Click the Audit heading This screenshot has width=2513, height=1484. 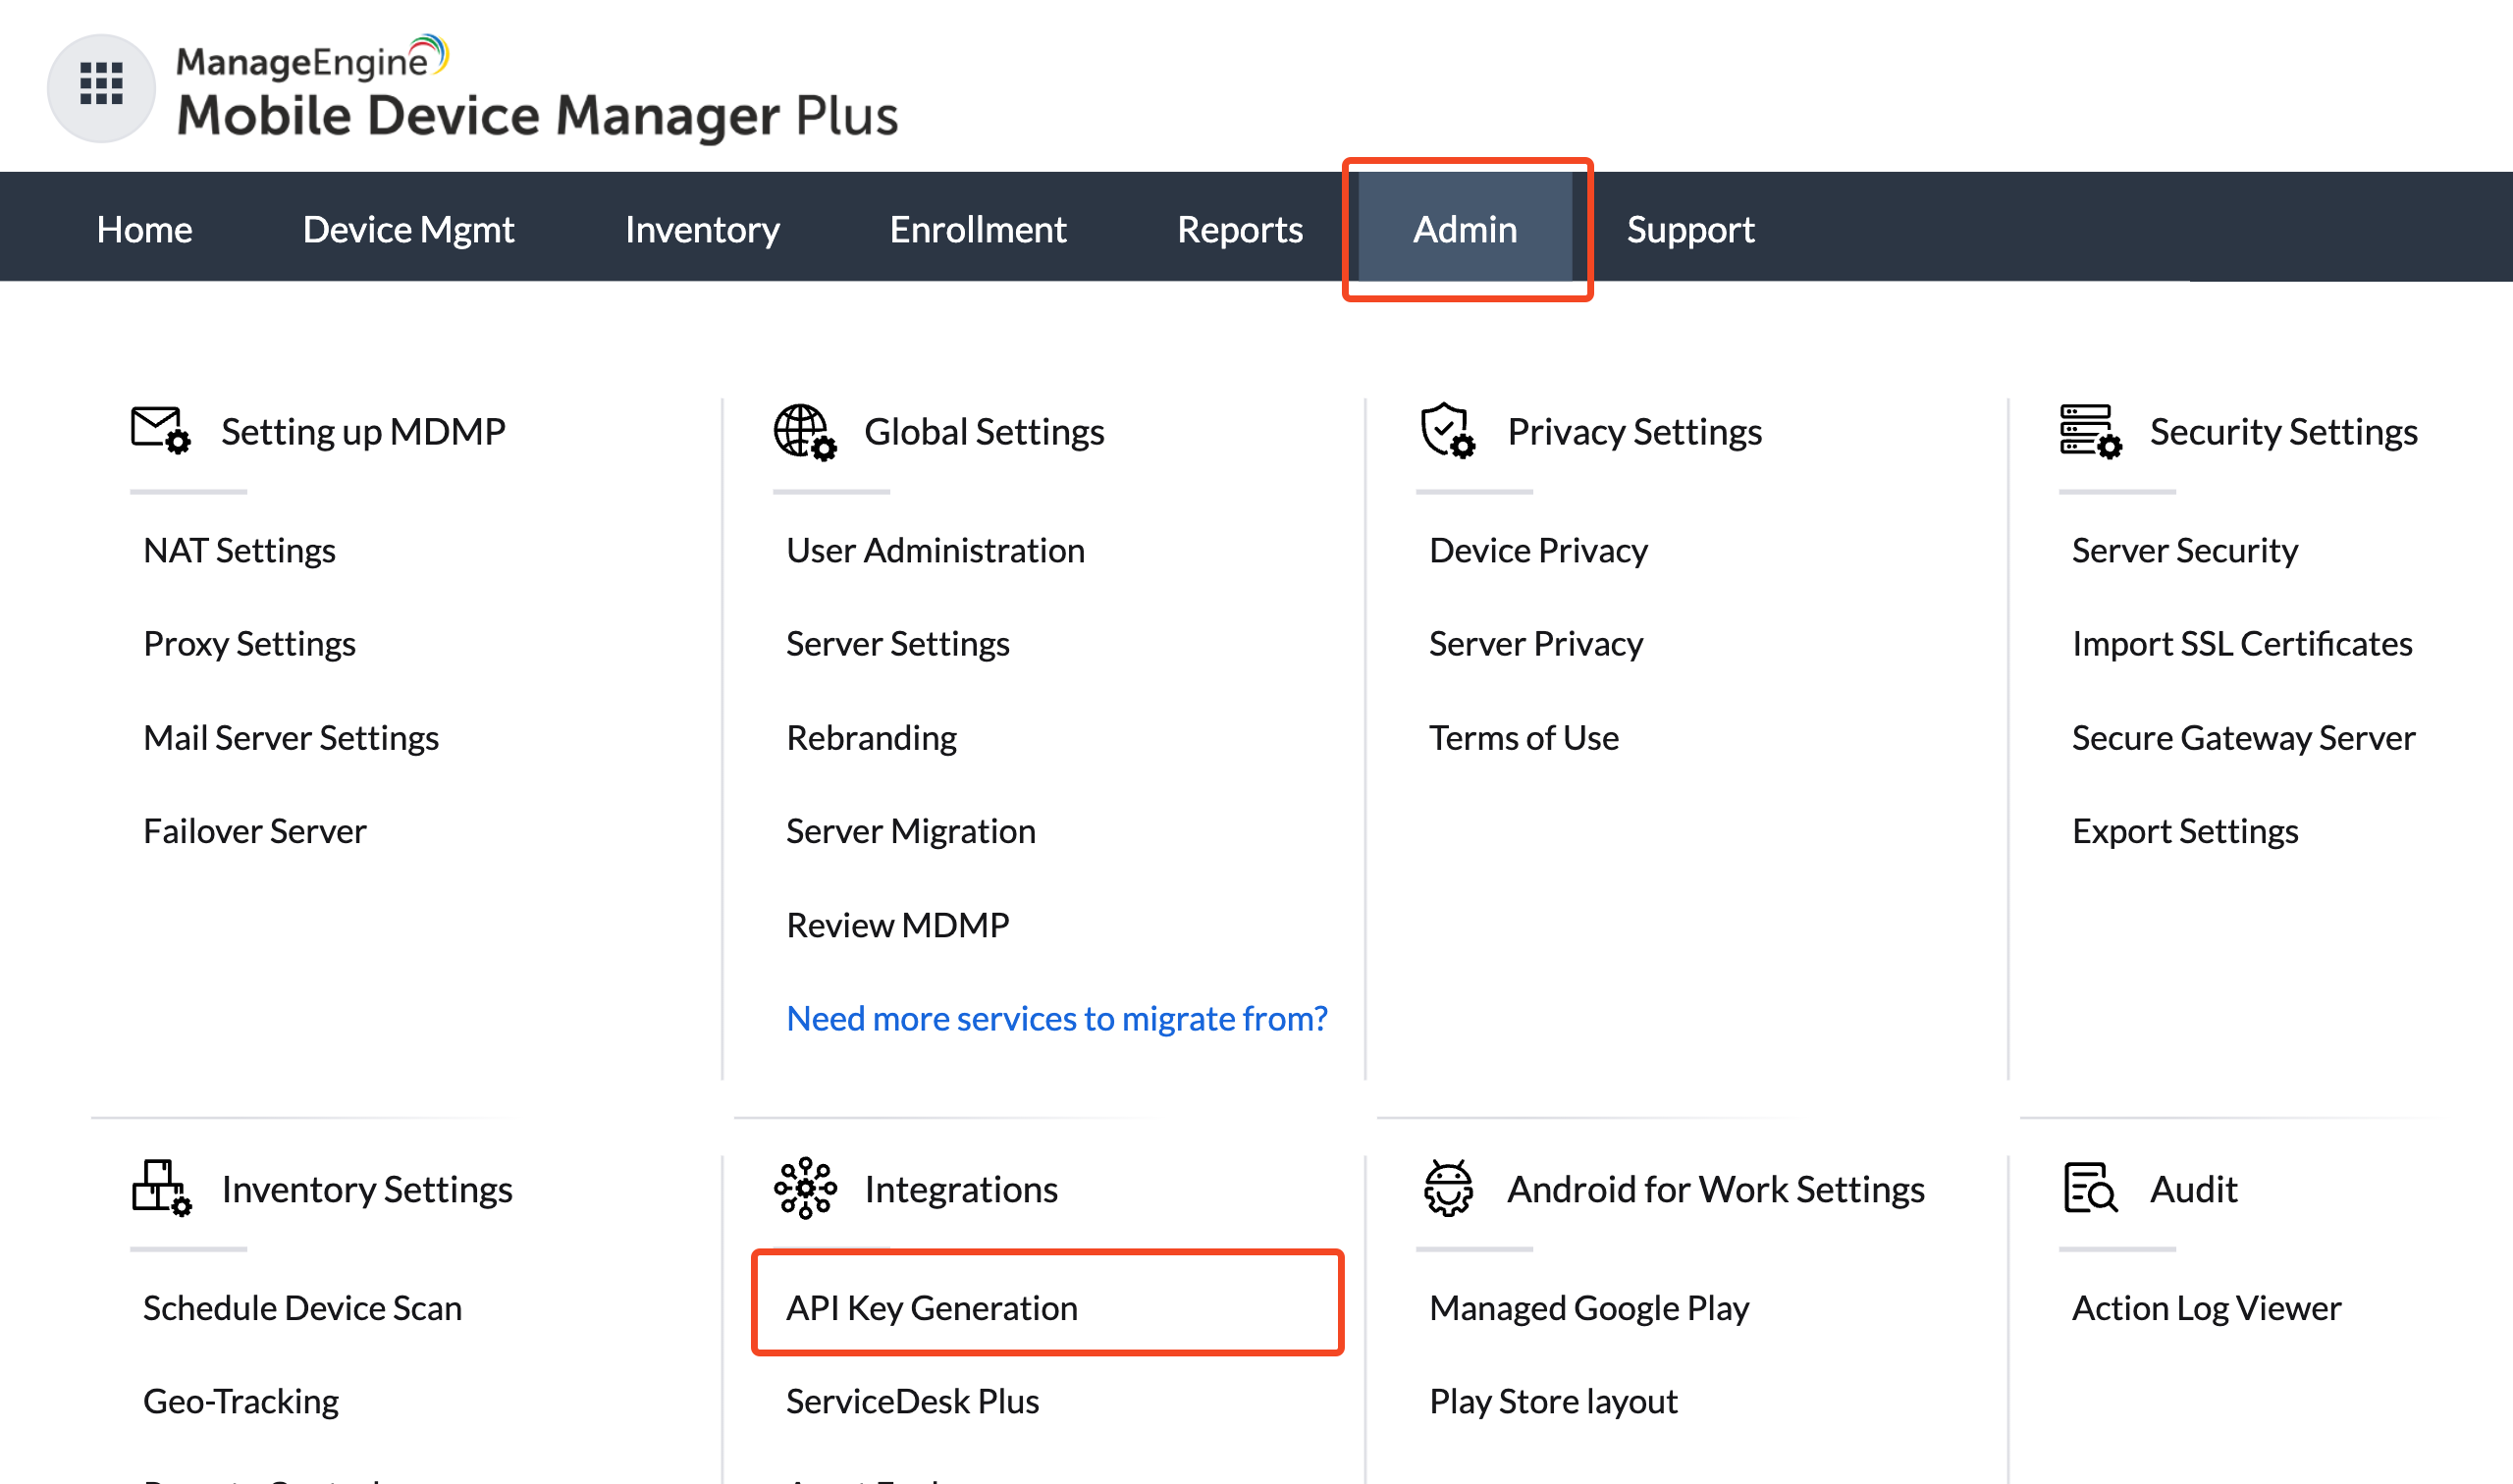tap(2193, 1188)
